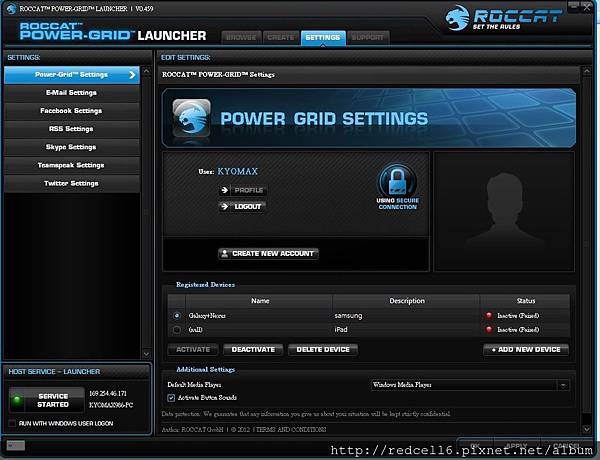Click chevron on Power-Grid Settings item
The image size is (600, 460).
pos(132,75)
